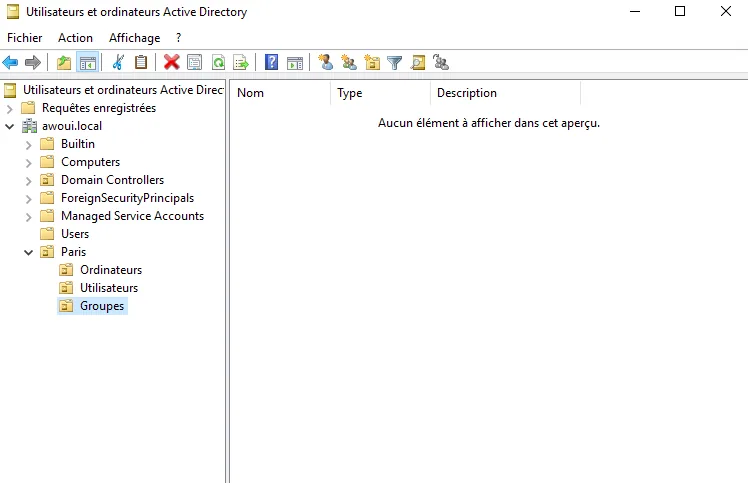
Task: Sort by the Nom column header
Action: click(x=280, y=93)
